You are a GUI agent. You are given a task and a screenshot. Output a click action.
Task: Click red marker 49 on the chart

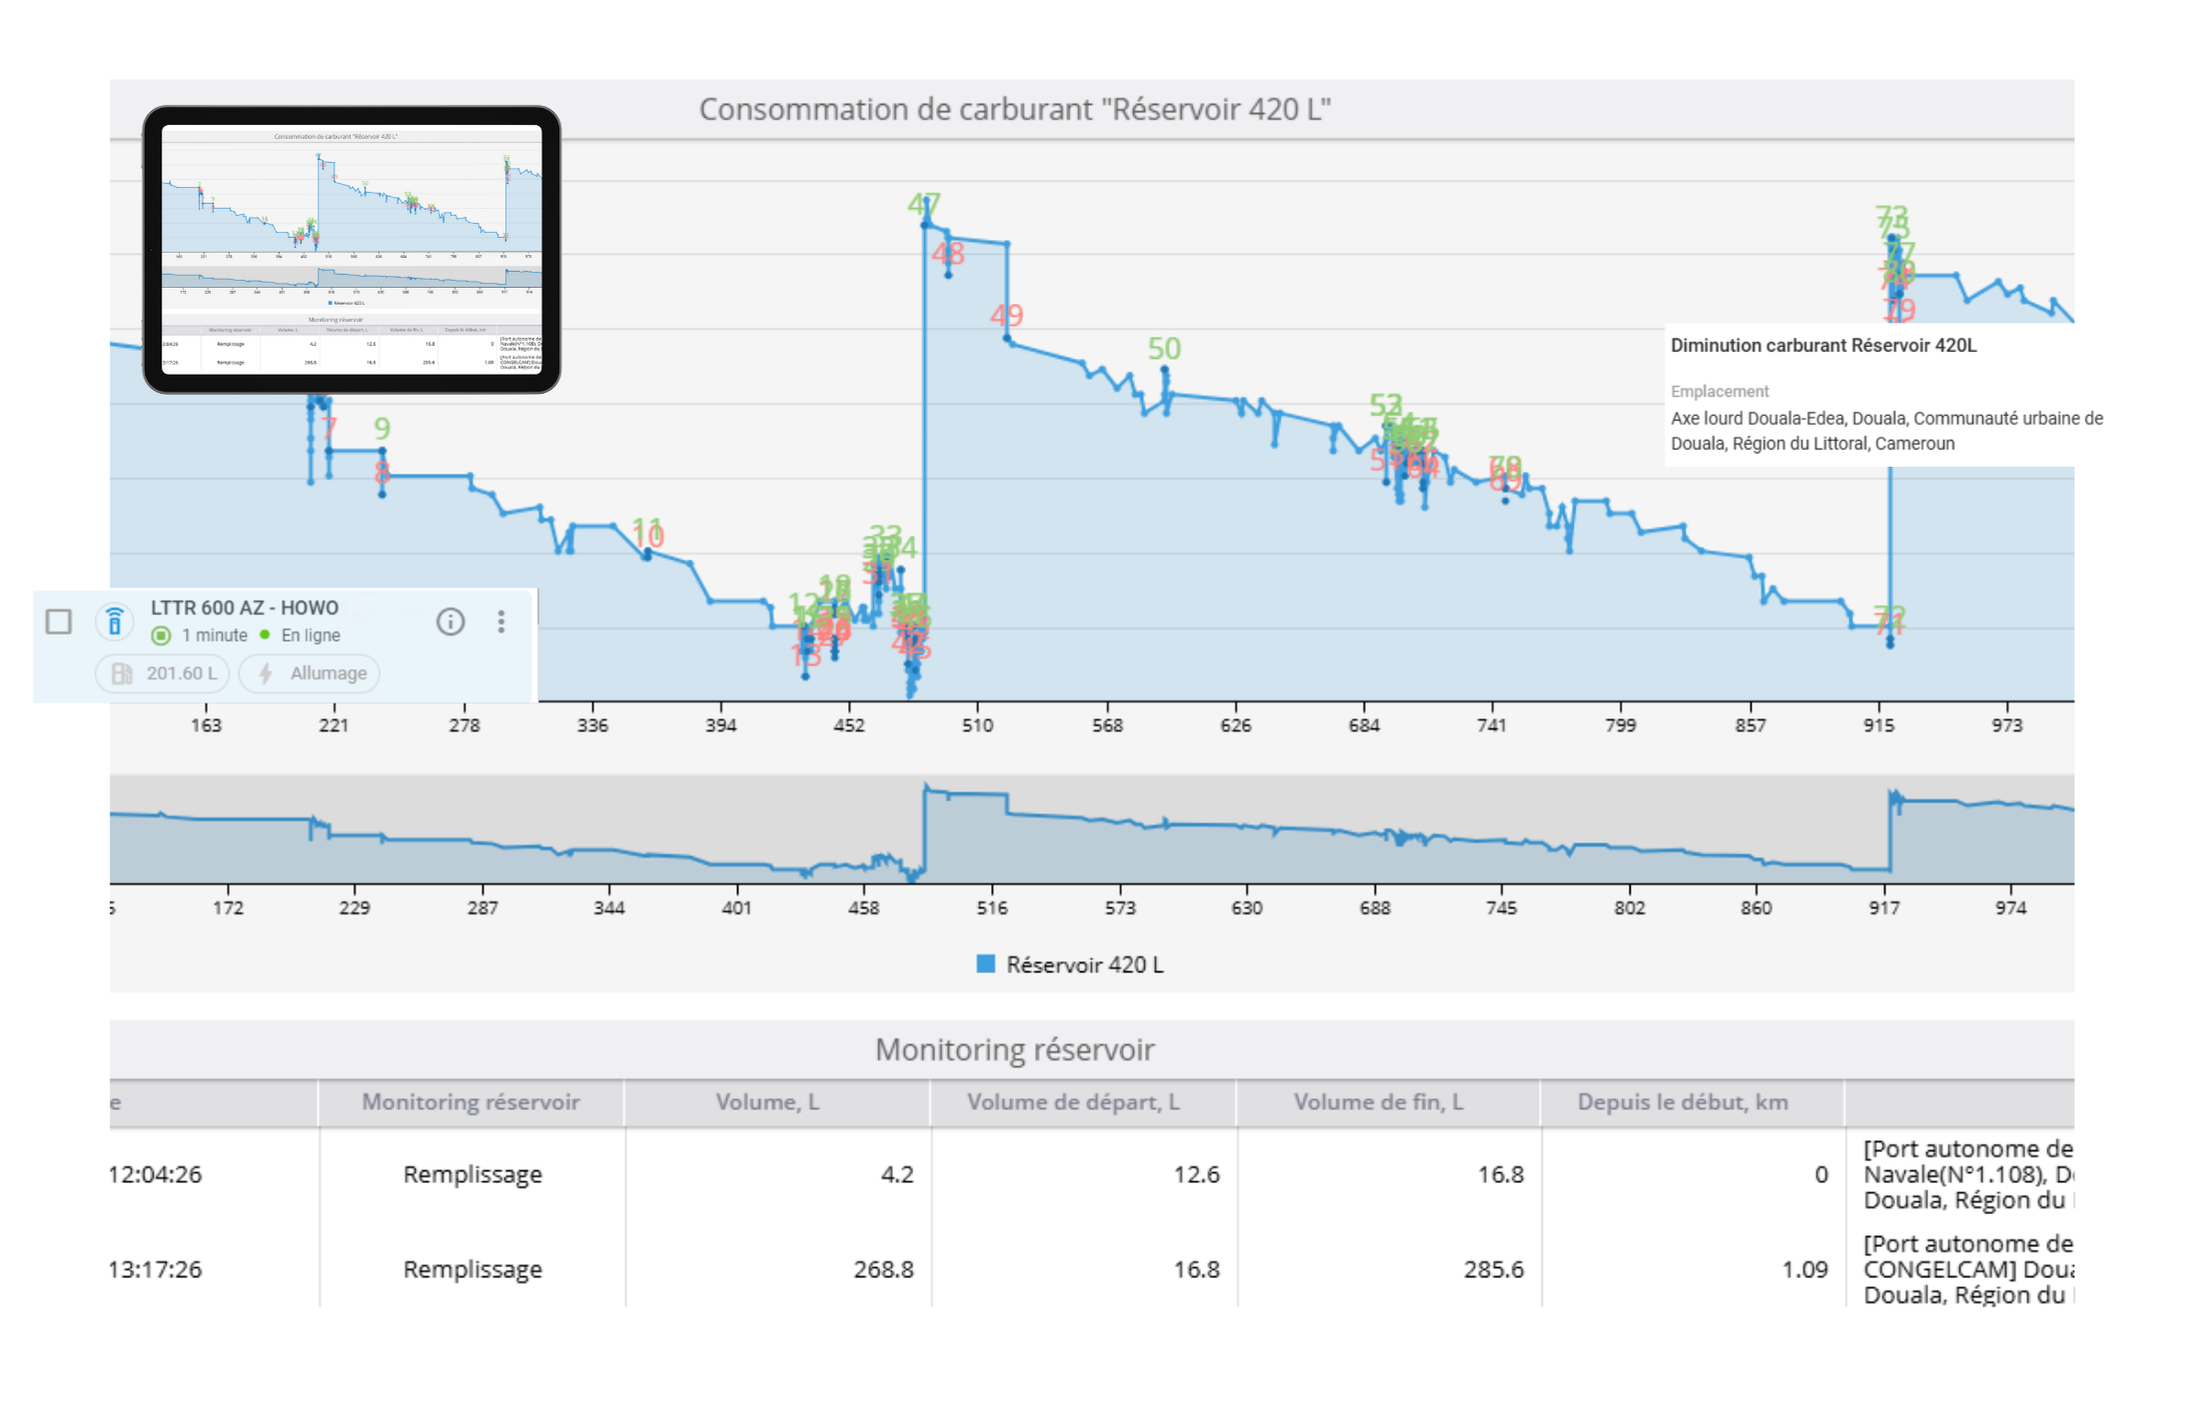point(1006,316)
